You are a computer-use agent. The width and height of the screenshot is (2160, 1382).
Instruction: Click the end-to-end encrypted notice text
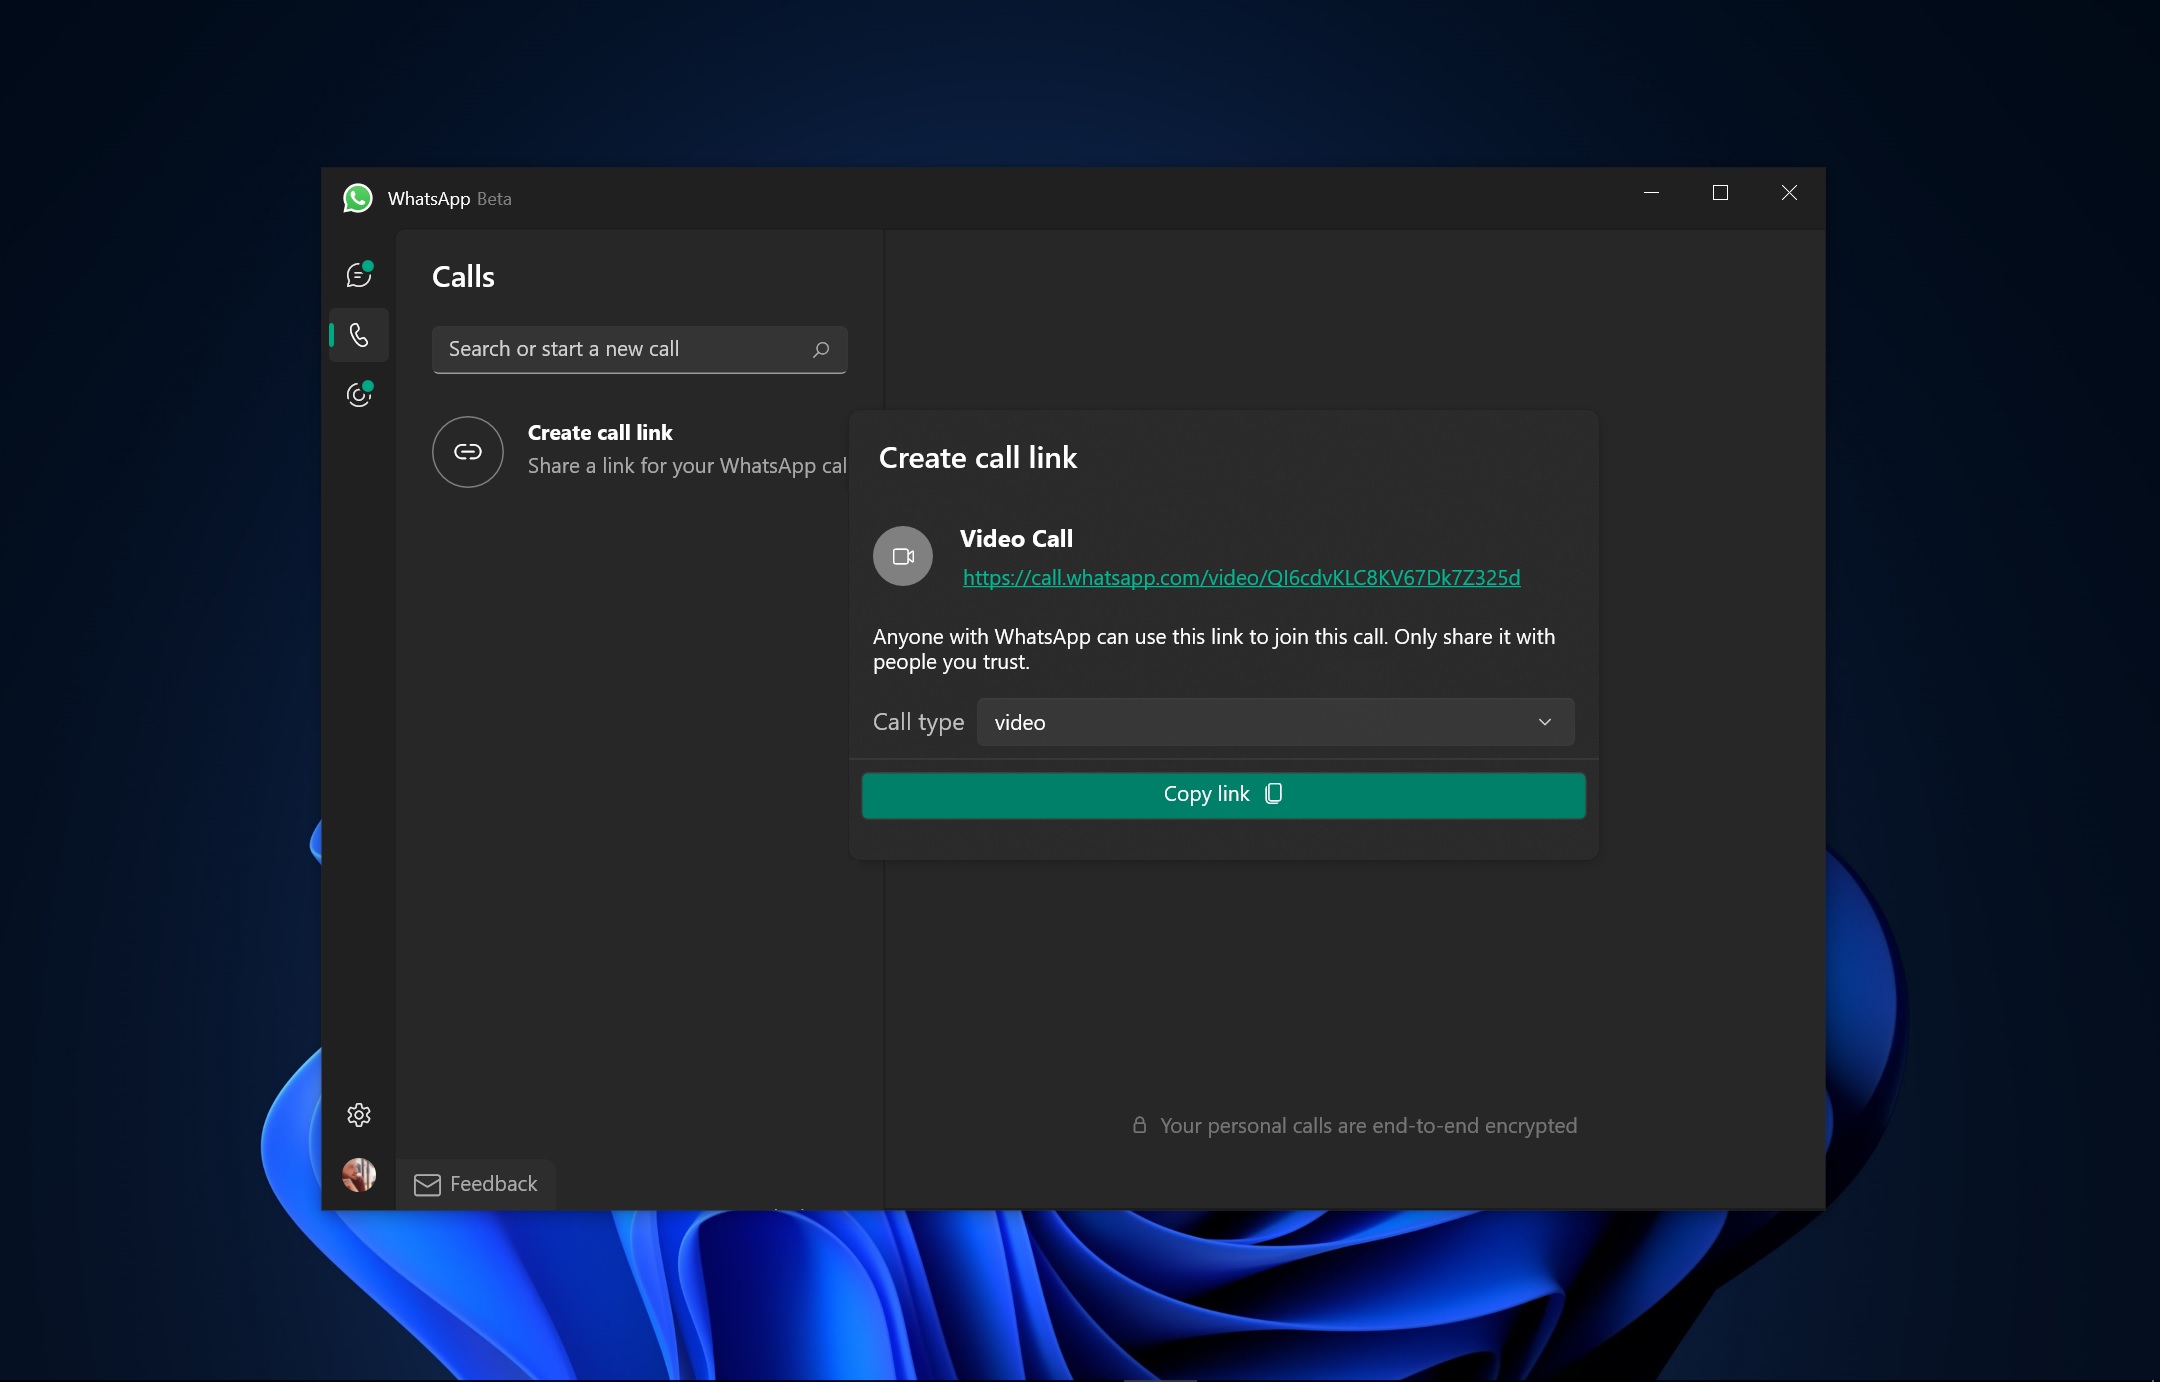click(x=1368, y=1126)
